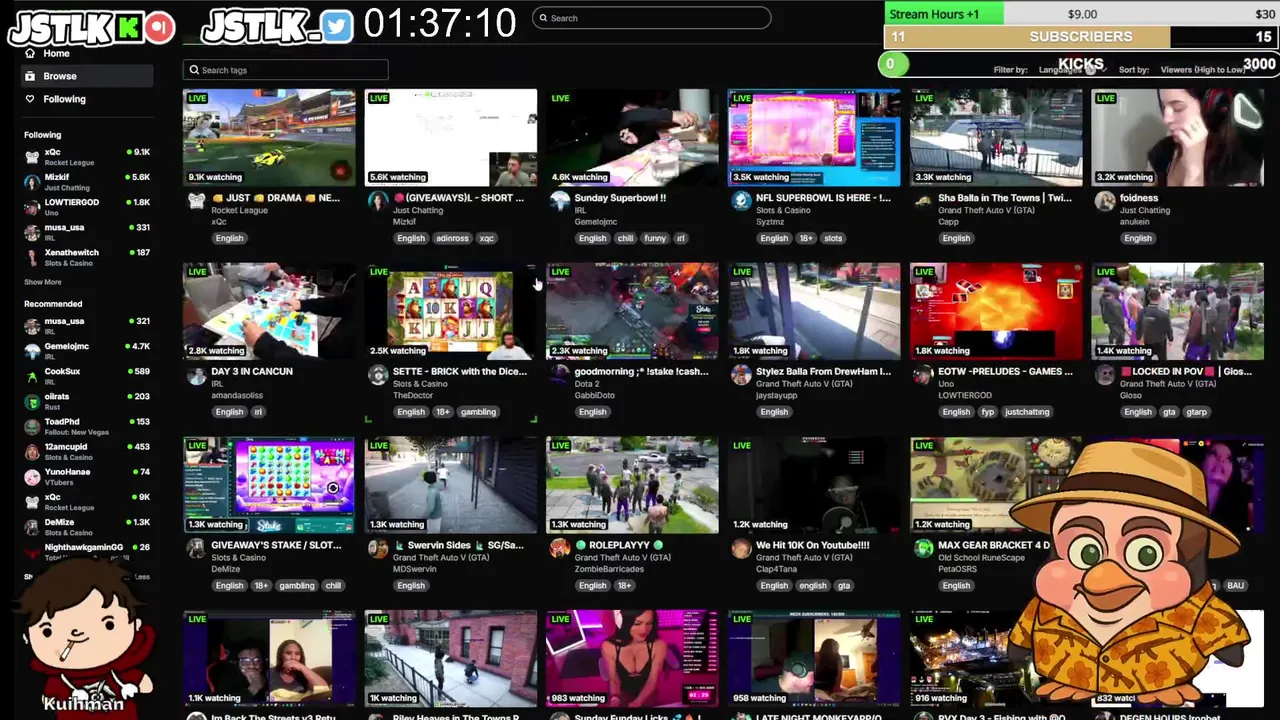
Task: Open the Sunday Superbowl stream thumbnail
Action: (632, 137)
